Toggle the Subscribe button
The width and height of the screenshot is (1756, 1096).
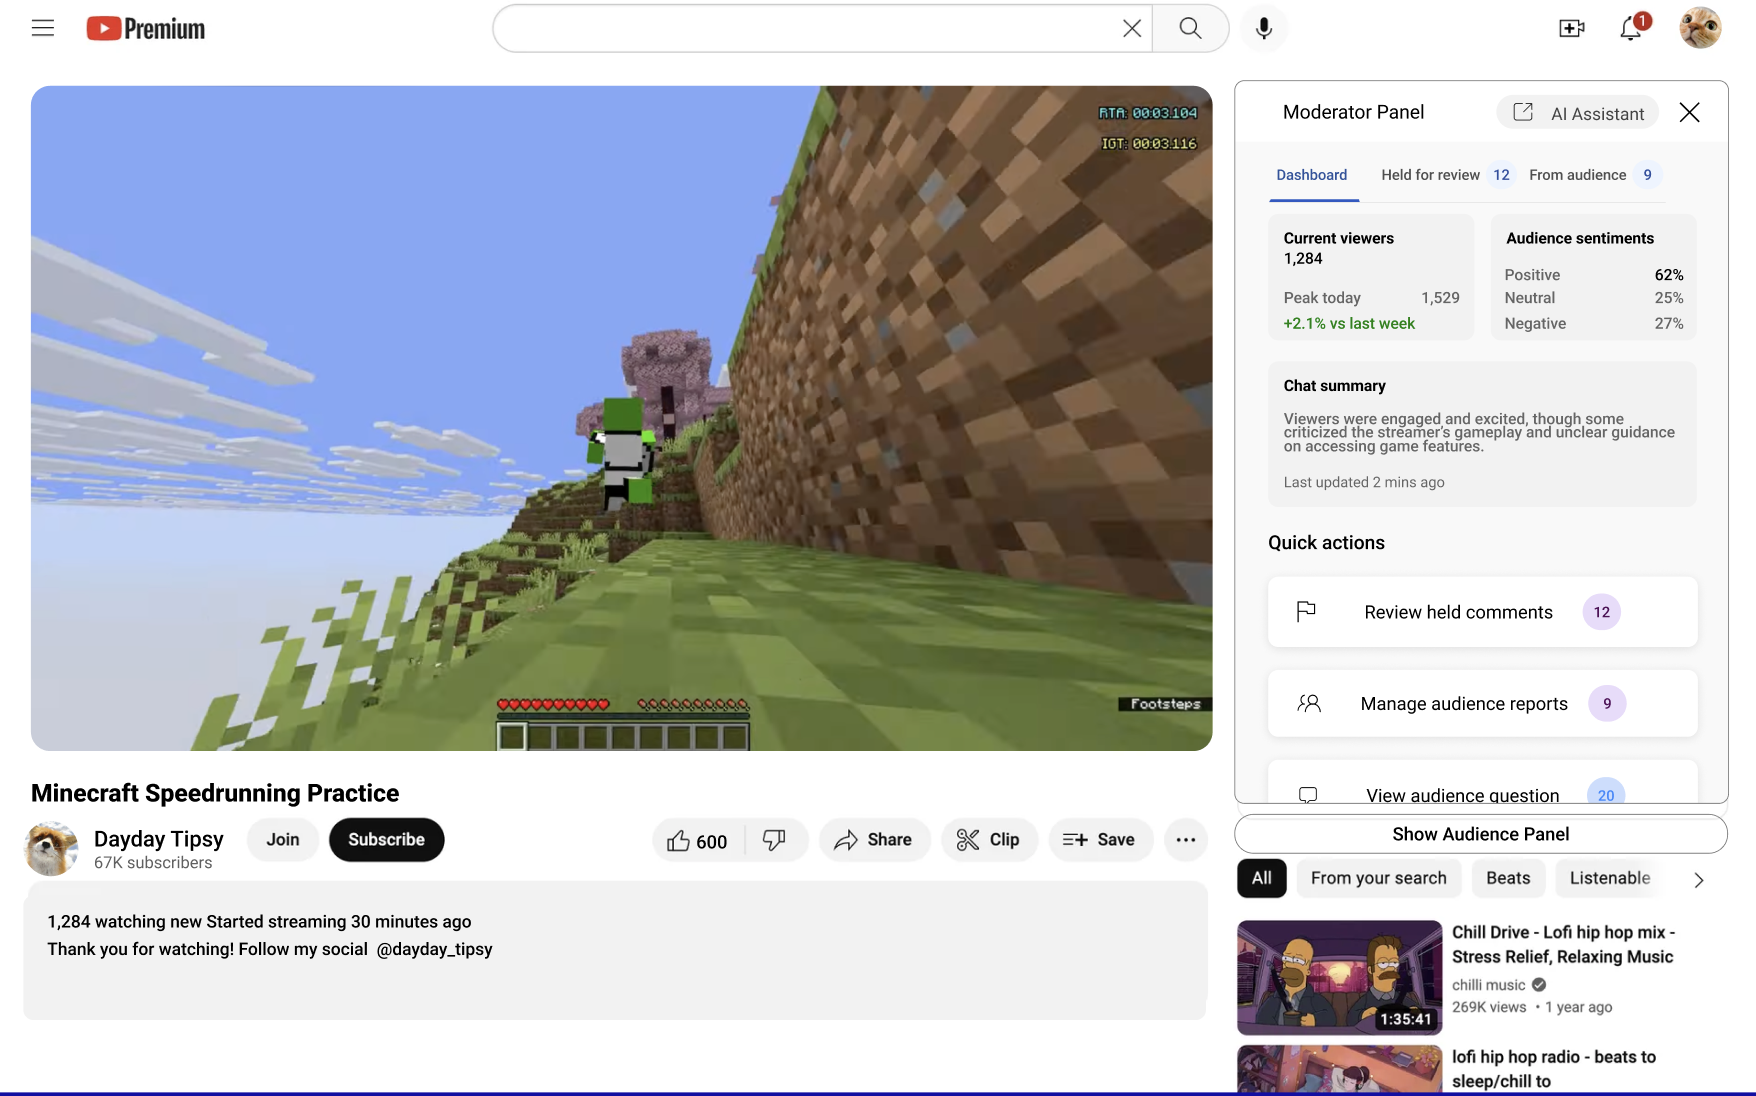(386, 840)
